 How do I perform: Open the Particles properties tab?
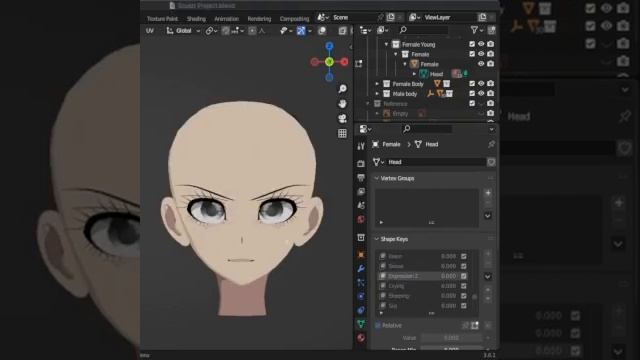tap(361, 282)
